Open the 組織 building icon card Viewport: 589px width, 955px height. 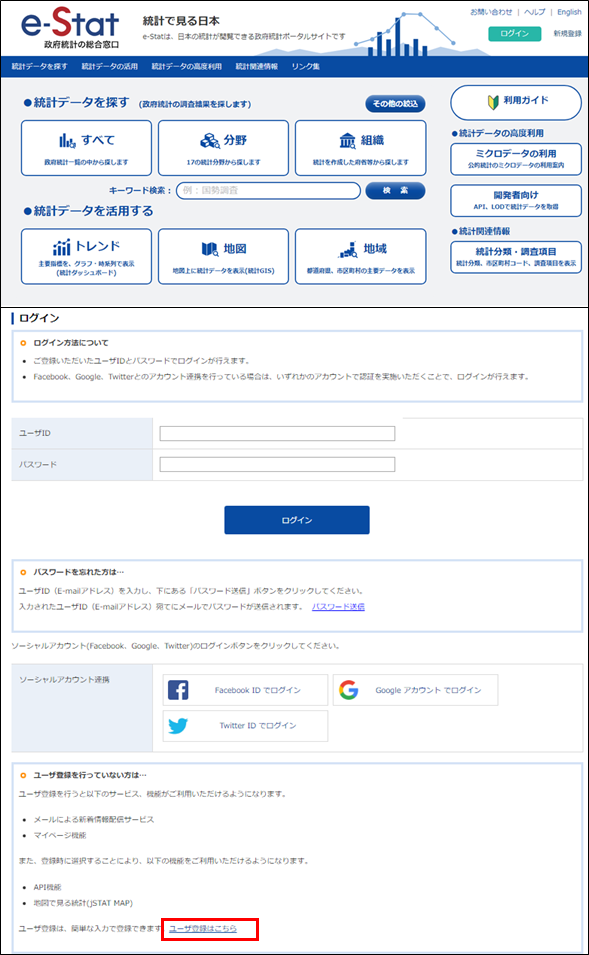point(361,148)
